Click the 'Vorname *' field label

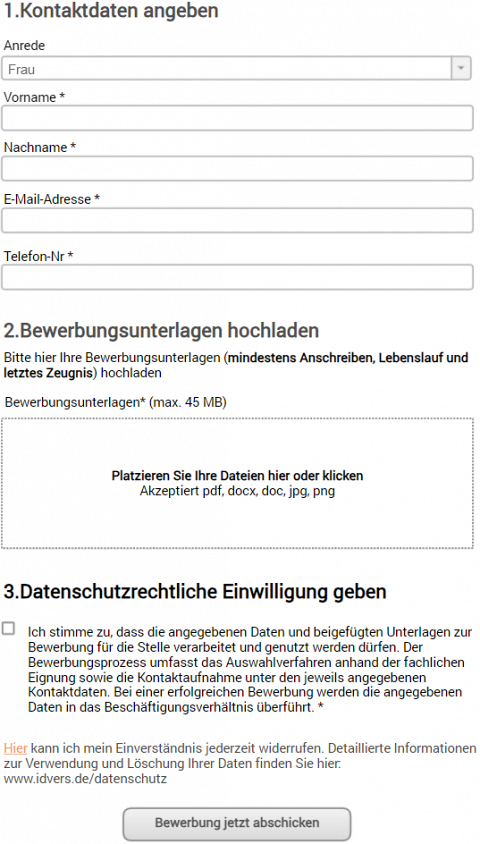(34, 97)
